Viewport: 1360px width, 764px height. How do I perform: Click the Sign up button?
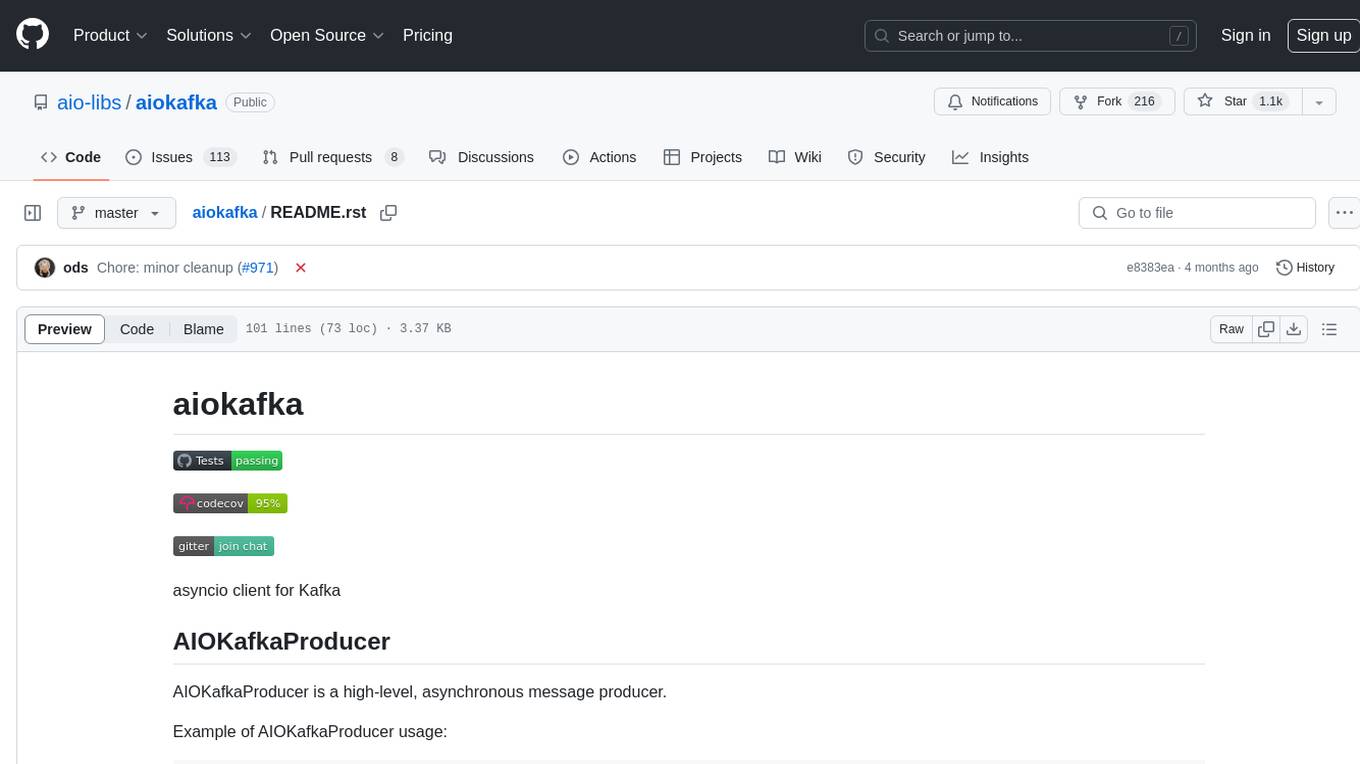pyautogui.click(x=1323, y=35)
